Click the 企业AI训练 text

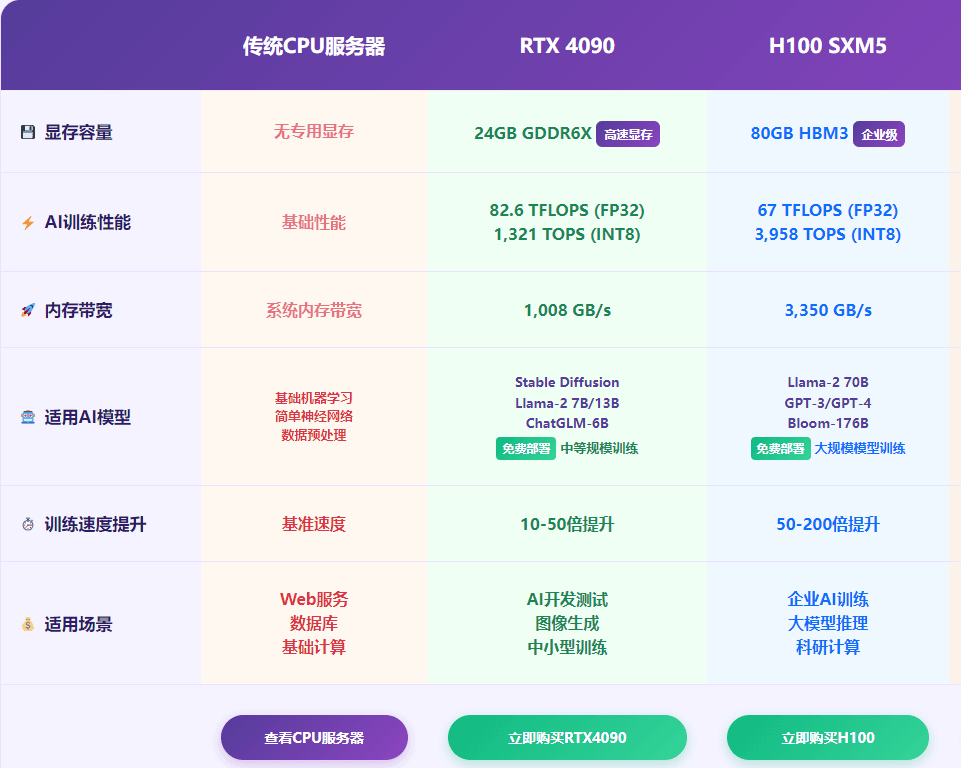coord(828,599)
